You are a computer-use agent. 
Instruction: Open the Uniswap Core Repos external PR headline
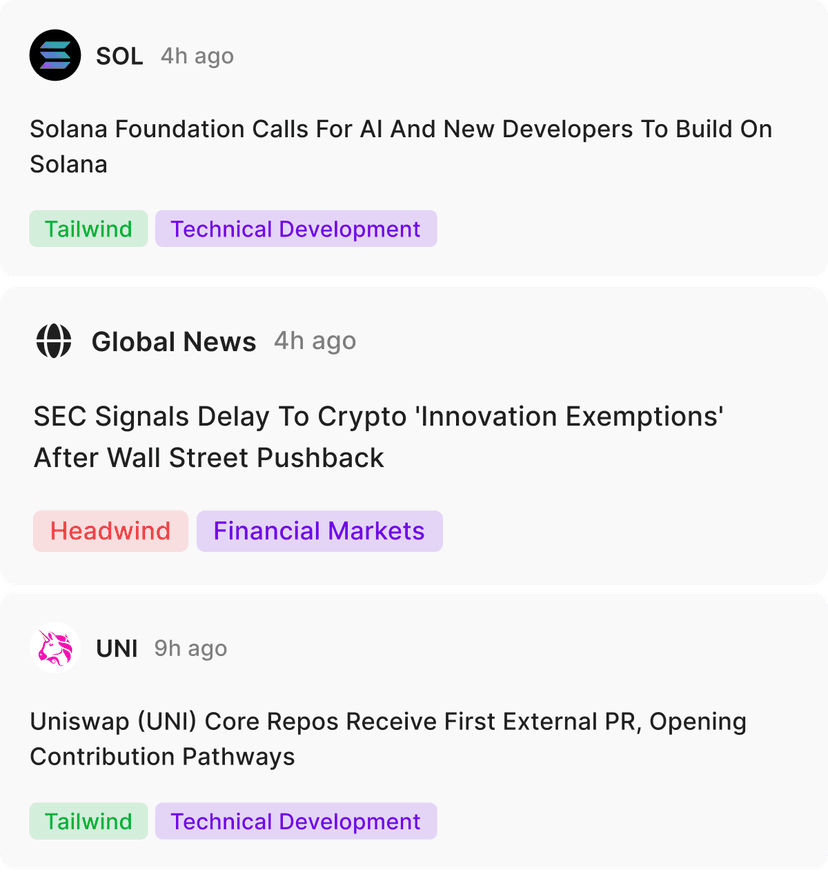click(388, 739)
